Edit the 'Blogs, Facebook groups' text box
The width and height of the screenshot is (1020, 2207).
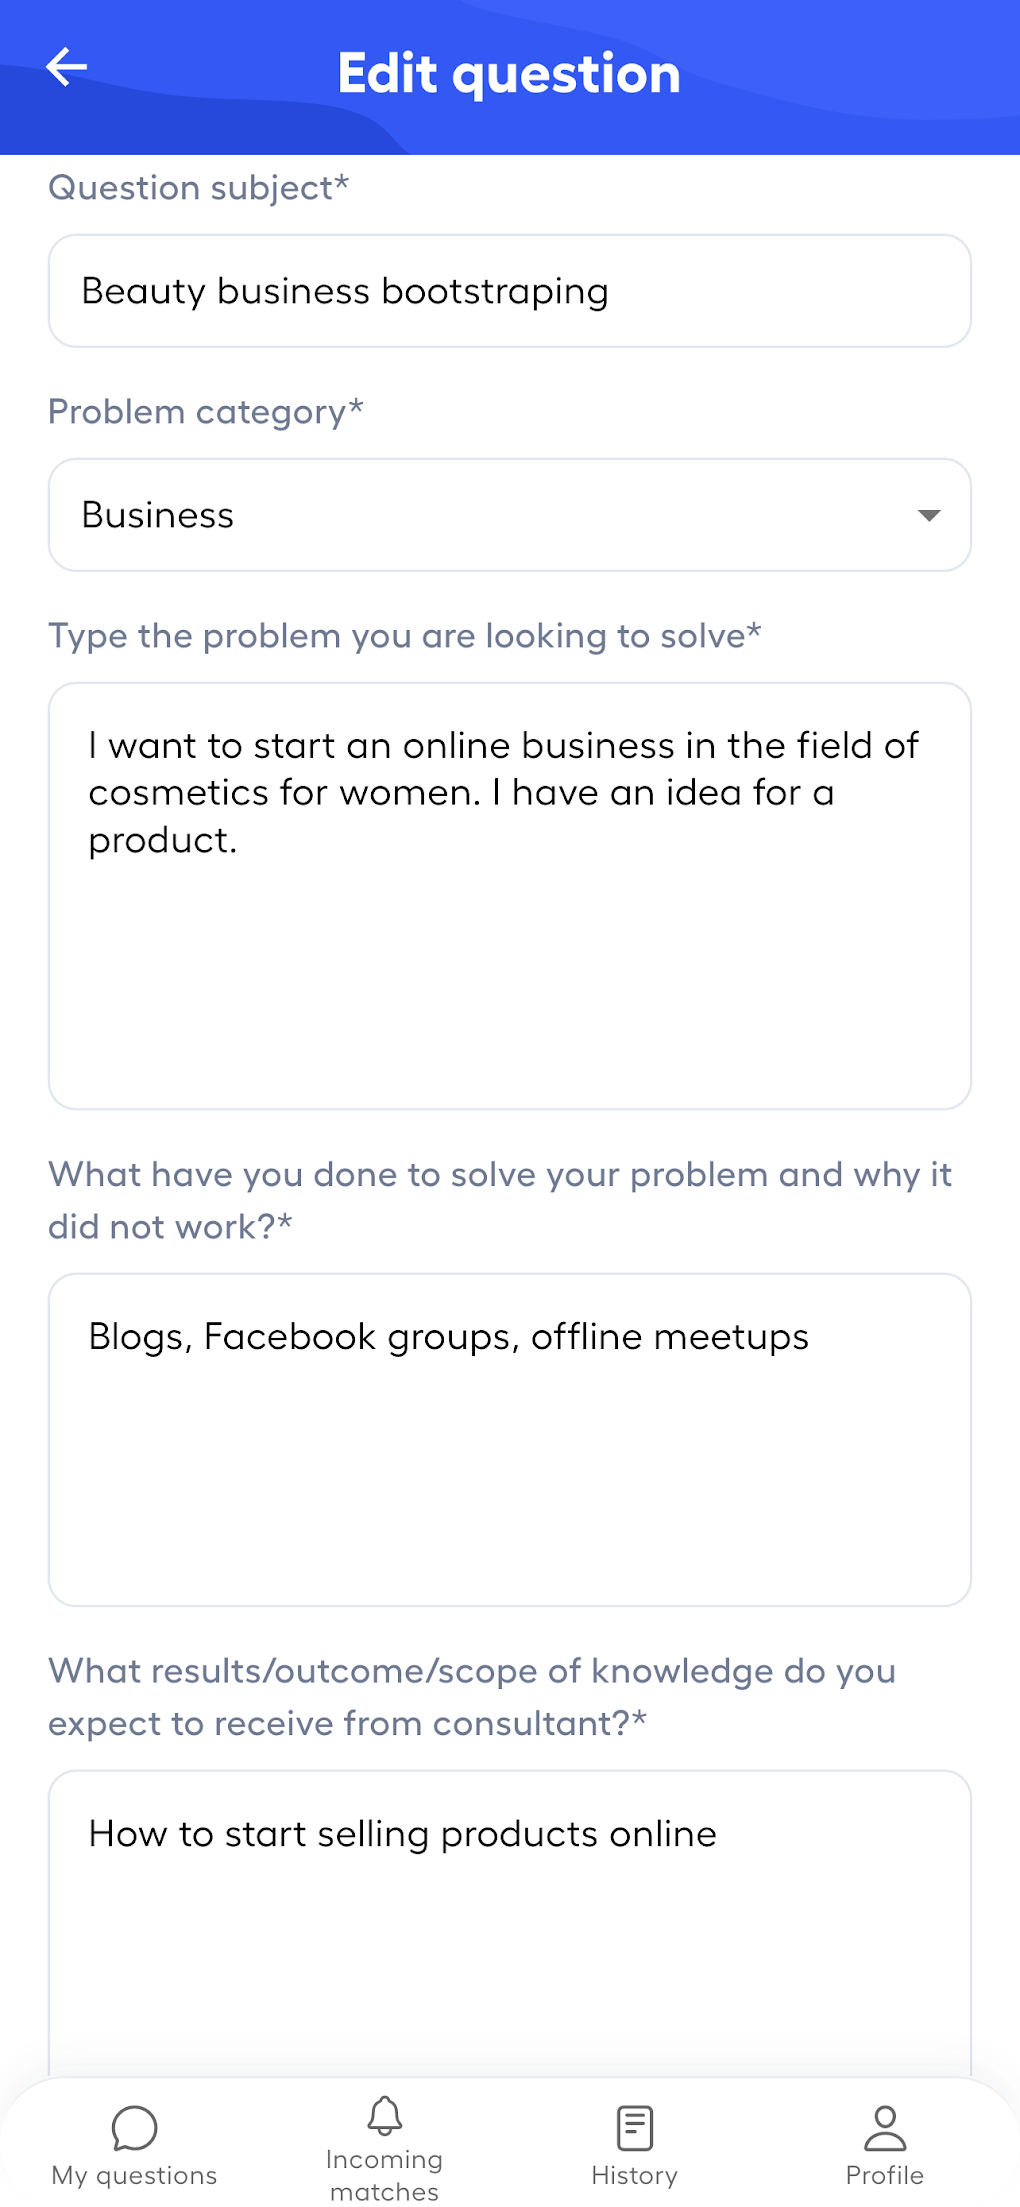tap(509, 1439)
